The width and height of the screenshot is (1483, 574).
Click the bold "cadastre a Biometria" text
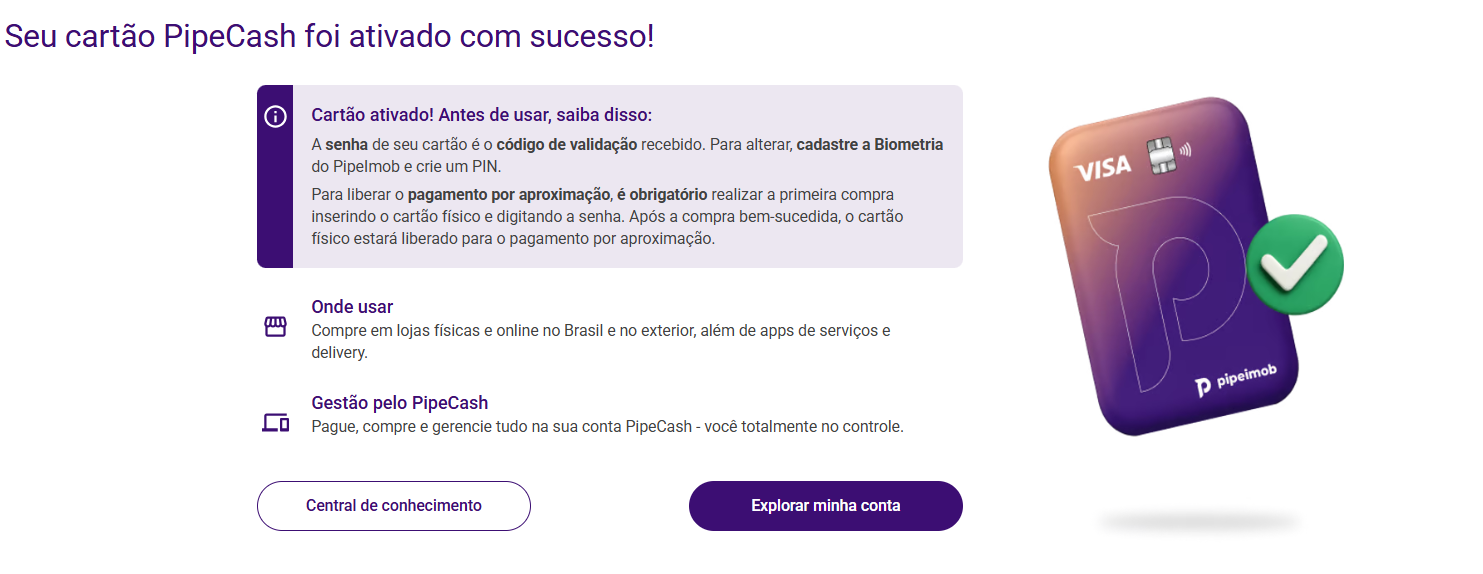(869, 144)
